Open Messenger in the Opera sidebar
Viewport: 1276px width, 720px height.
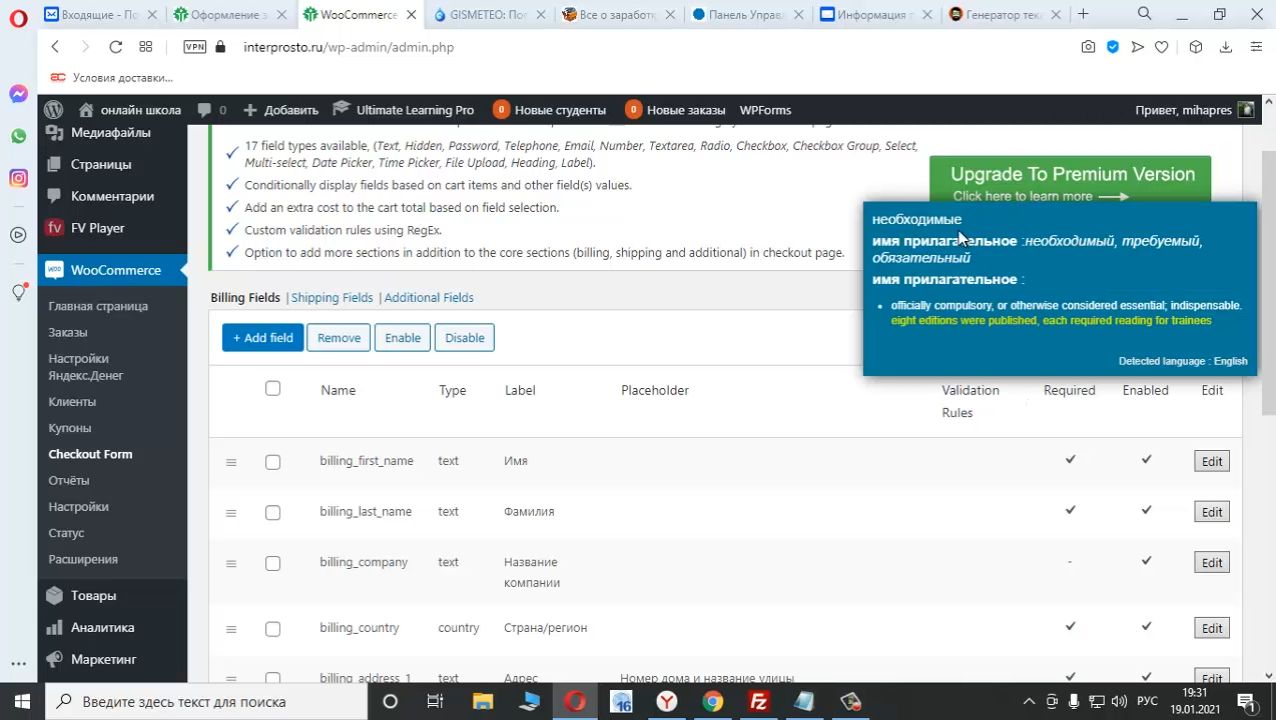click(18, 94)
